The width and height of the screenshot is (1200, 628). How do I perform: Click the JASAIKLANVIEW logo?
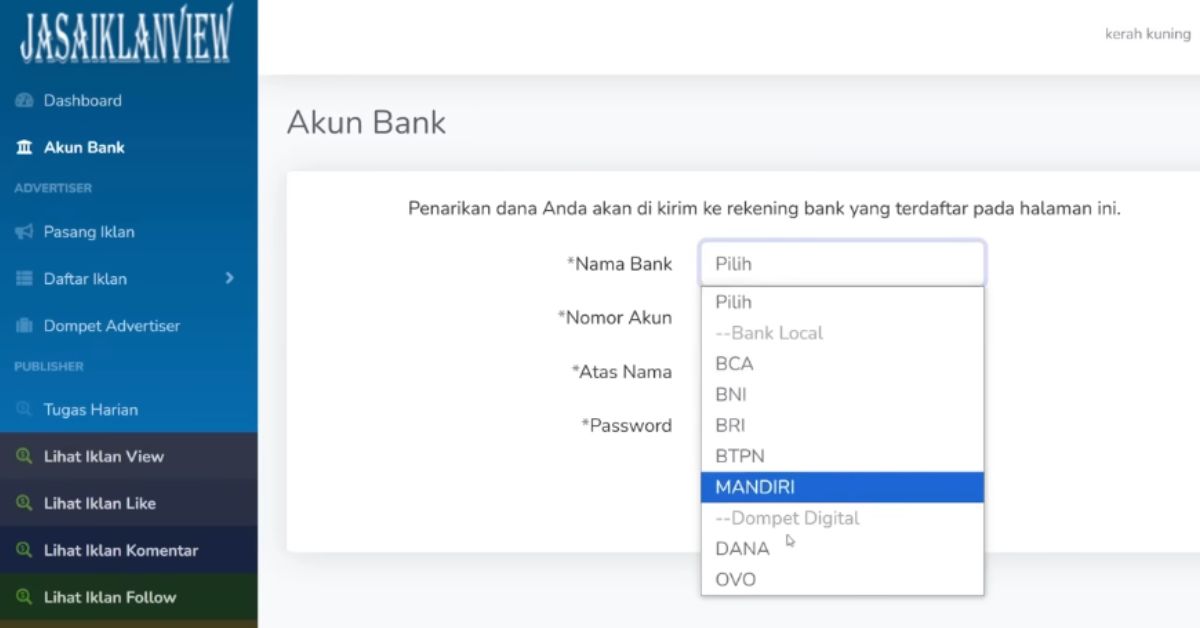[126, 37]
